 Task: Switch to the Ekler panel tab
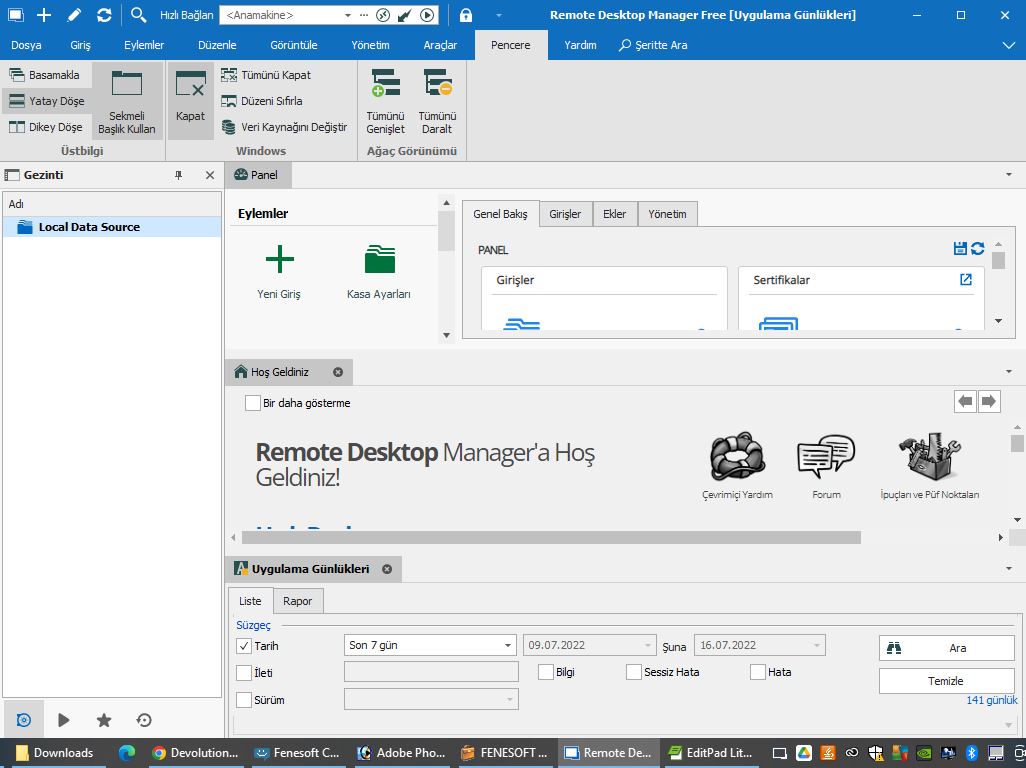pos(614,214)
